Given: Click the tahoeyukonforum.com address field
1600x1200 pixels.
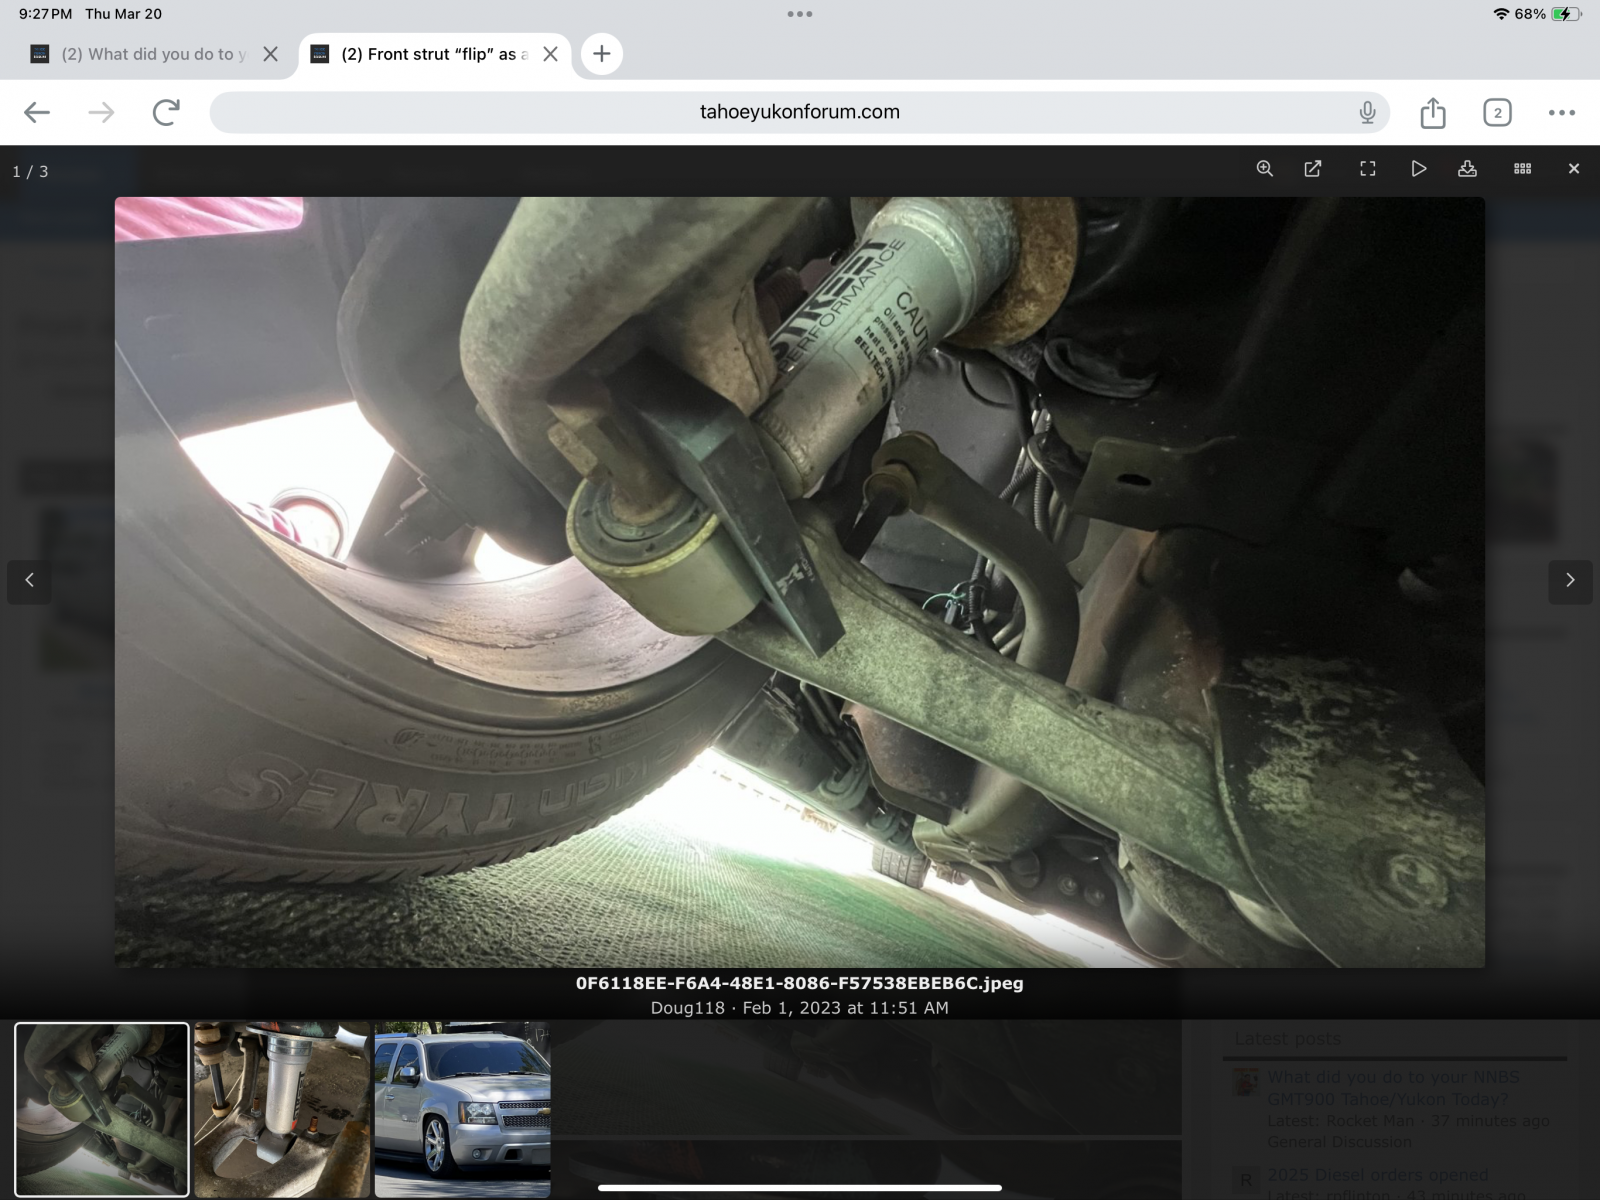Looking at the screenshot, I should [799, 112].
